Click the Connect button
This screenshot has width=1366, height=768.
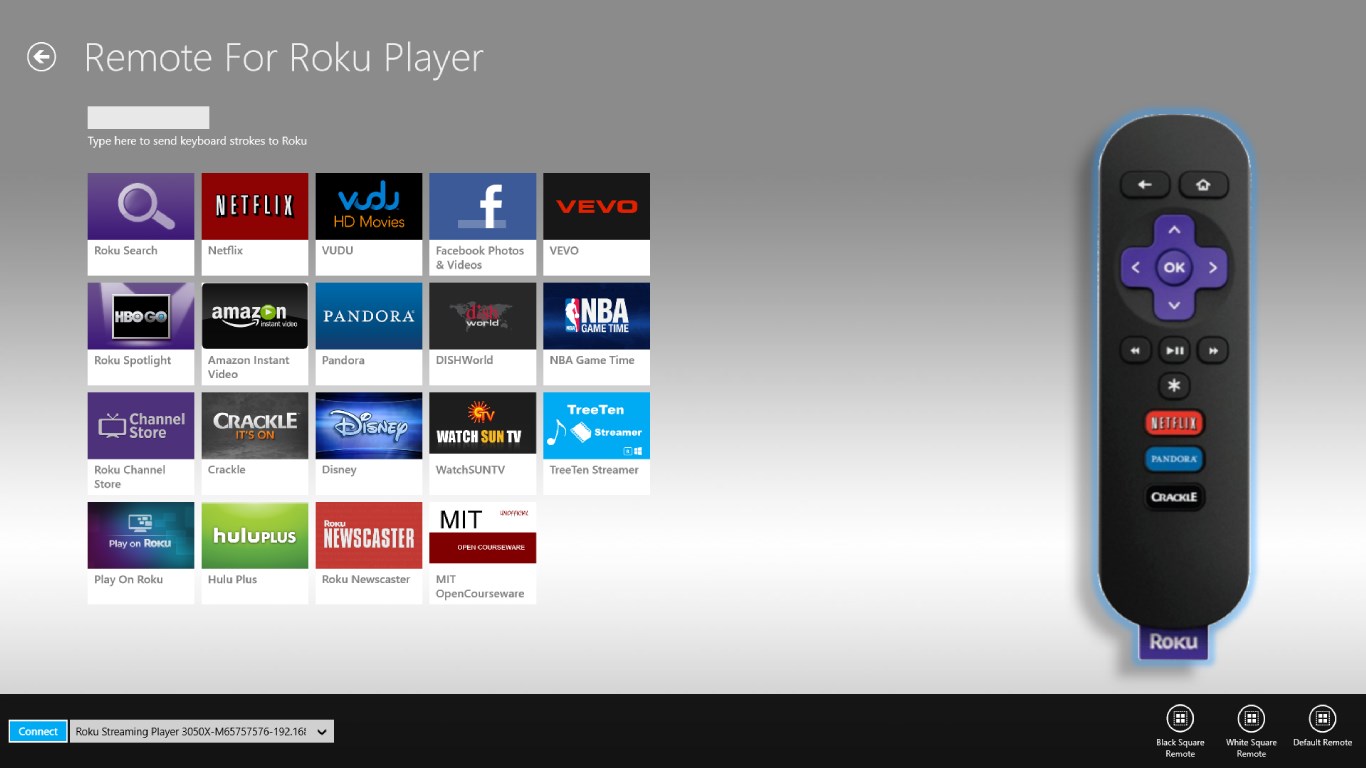(x=38, y=731)
